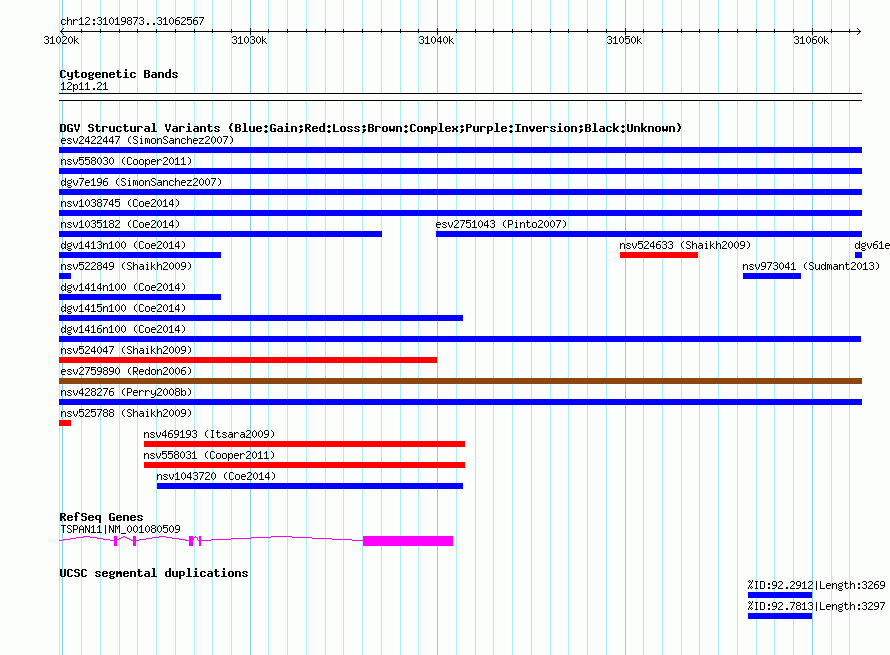Click the large magenta TSPAN11 exon block
The height and width of the screenshot is (655, 890).
pos(408,541)
